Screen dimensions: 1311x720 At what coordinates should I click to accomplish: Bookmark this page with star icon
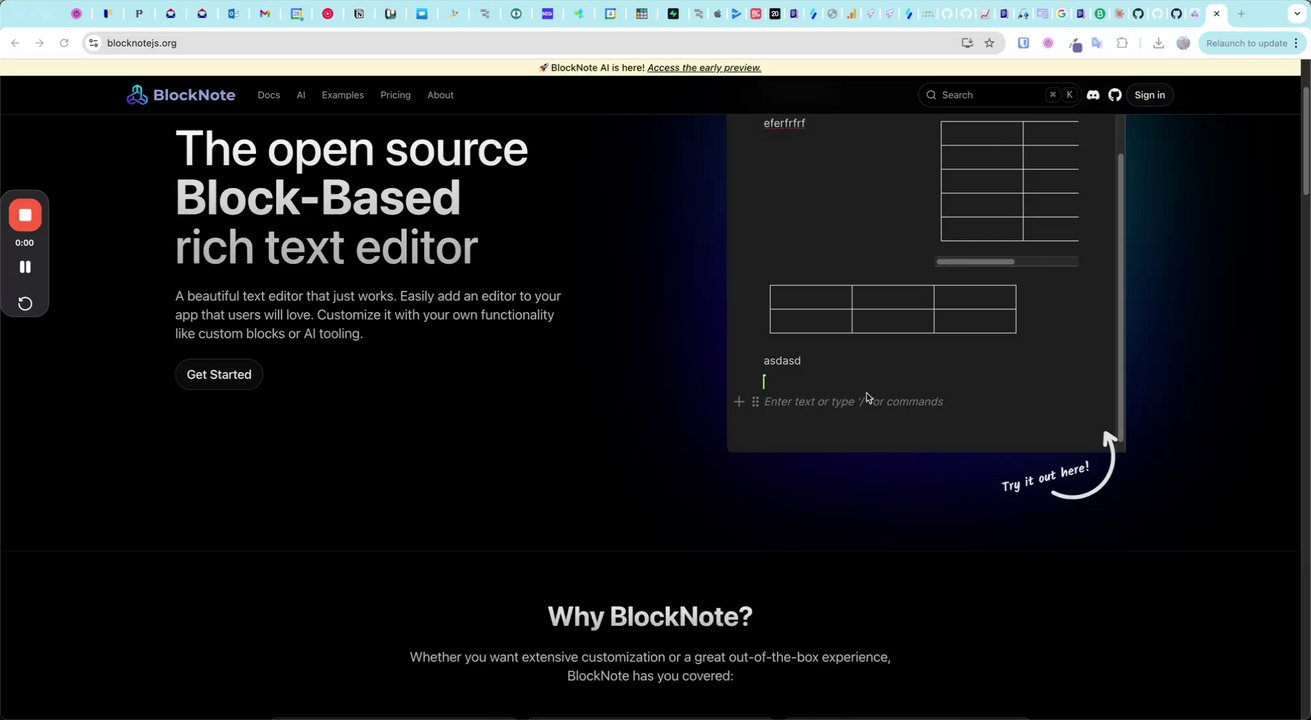coord(989,43)
